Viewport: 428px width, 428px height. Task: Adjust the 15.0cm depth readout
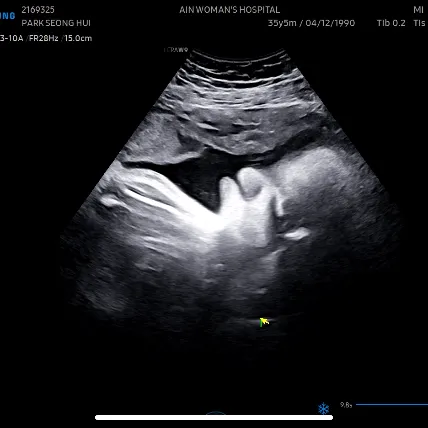tap(78, 38)
